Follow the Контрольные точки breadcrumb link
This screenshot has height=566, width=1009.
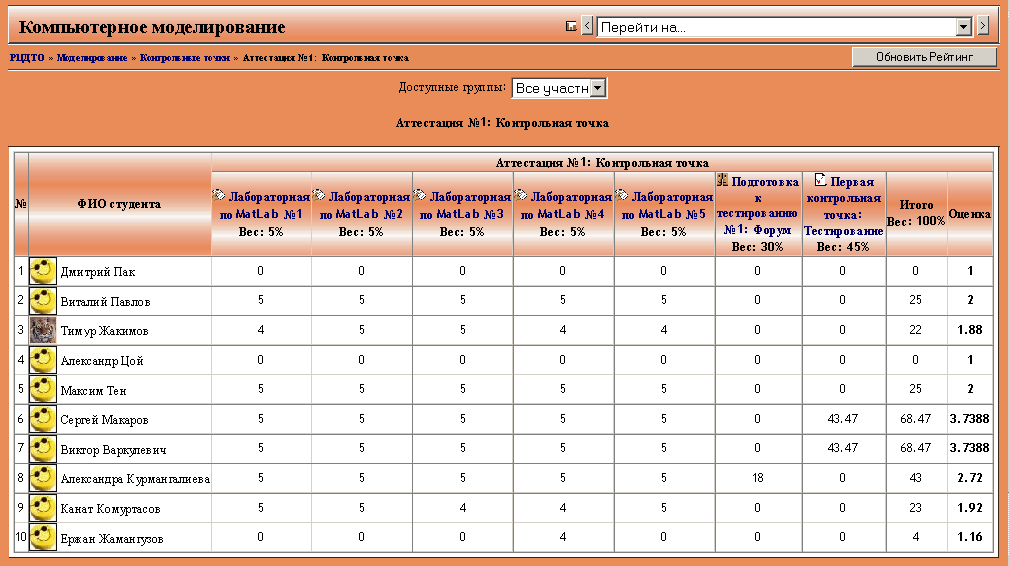tap(185, 58)
